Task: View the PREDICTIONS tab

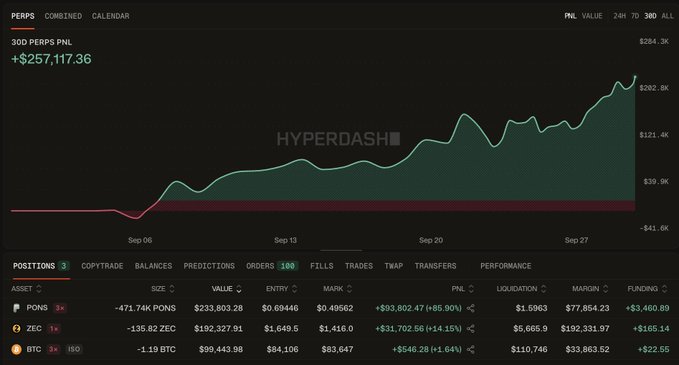Action: (x=209, y=266)
